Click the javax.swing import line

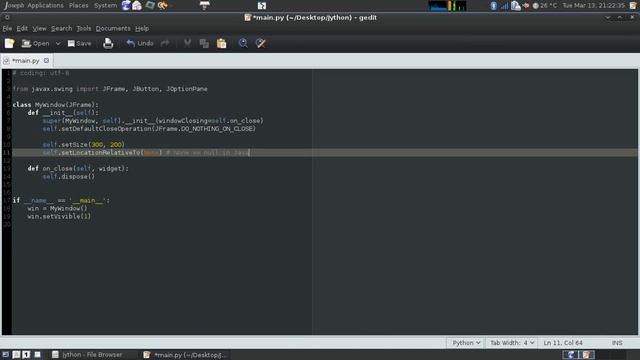click(x=110, y=89)
